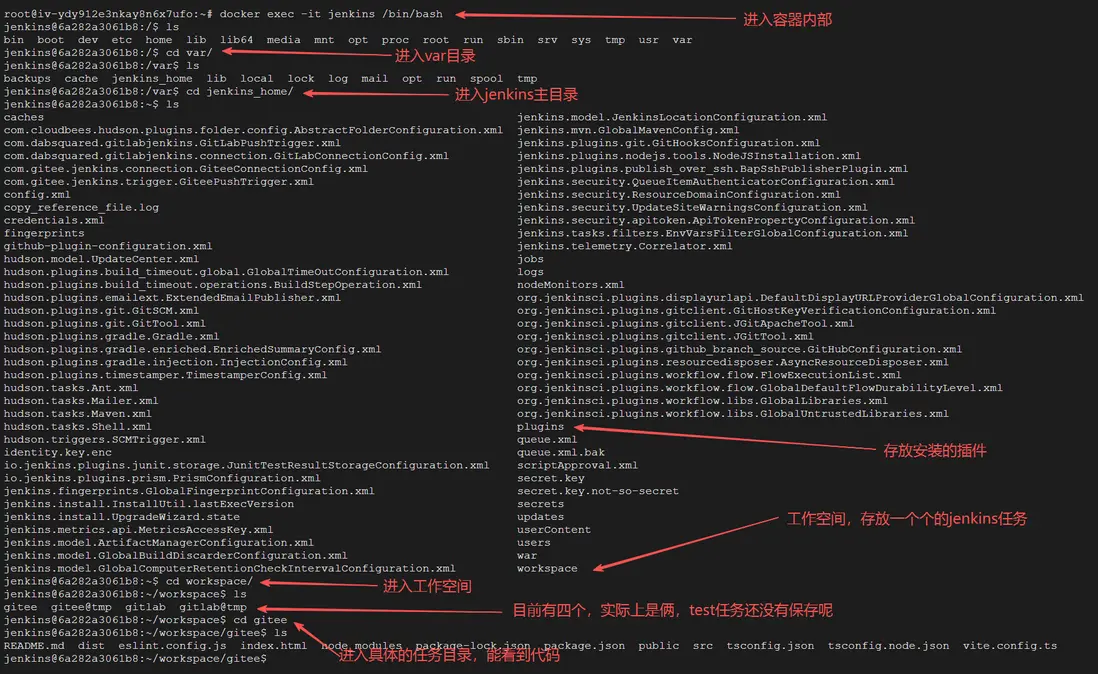This screenshot has width=1098, height=674.
Task: Click the 'cd jenkins_home/' command text
Action: [x=239, y=91]
